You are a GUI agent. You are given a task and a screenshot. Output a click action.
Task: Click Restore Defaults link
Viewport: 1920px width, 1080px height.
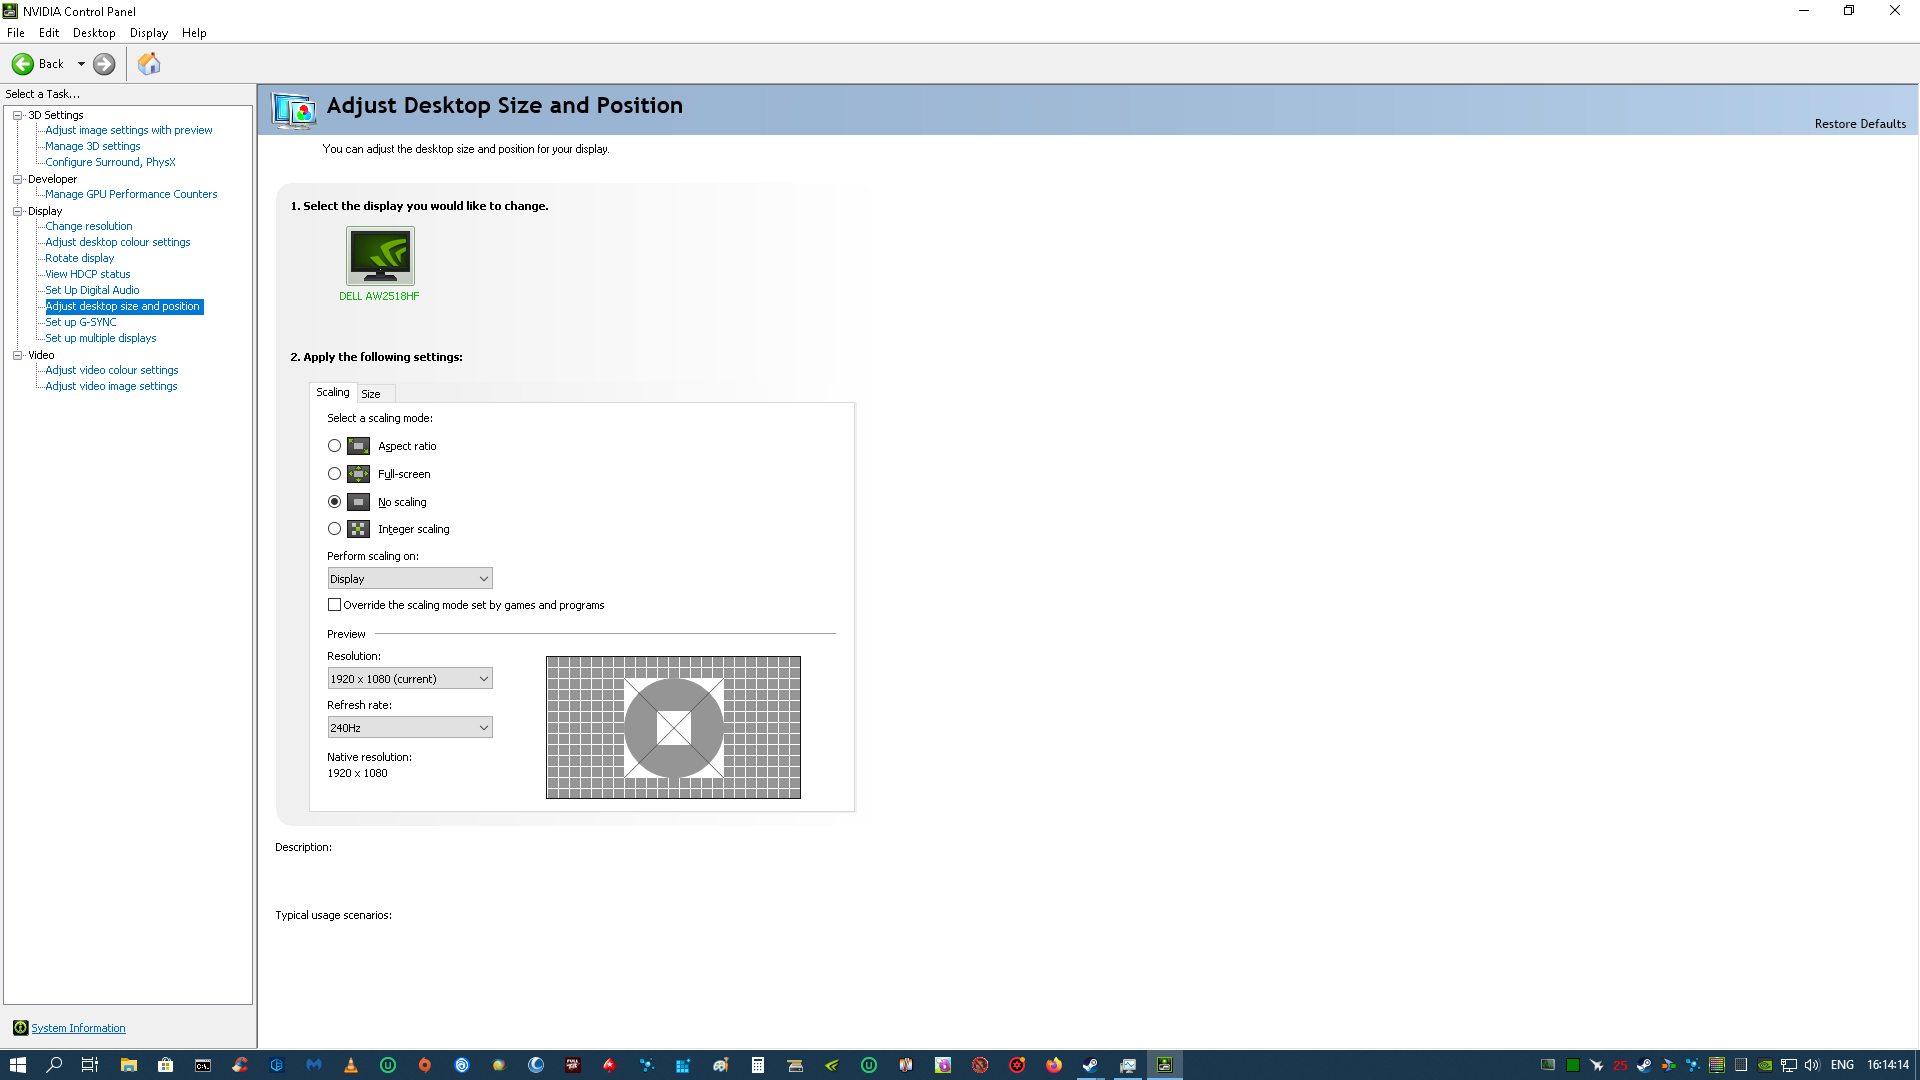pos(1860,124)
